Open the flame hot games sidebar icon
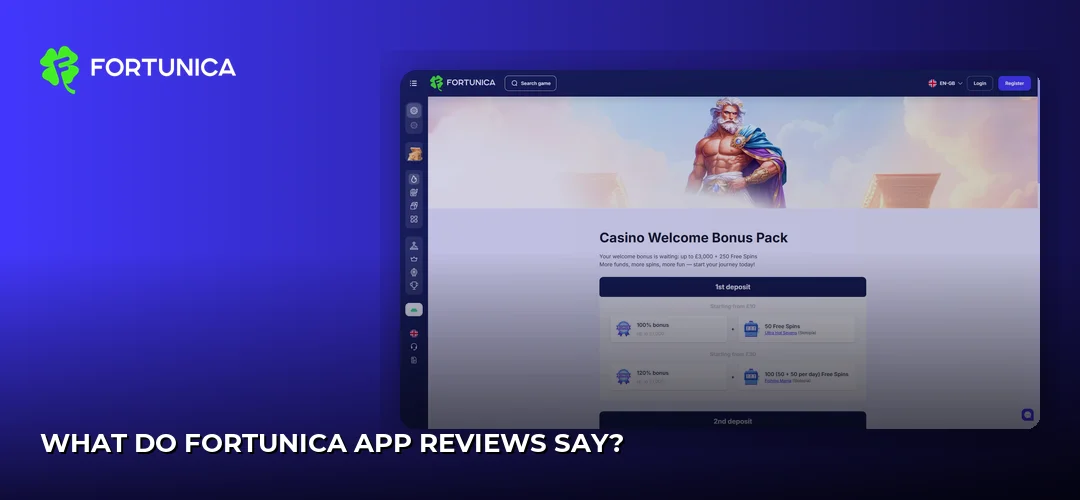 [x=414, y=179]
